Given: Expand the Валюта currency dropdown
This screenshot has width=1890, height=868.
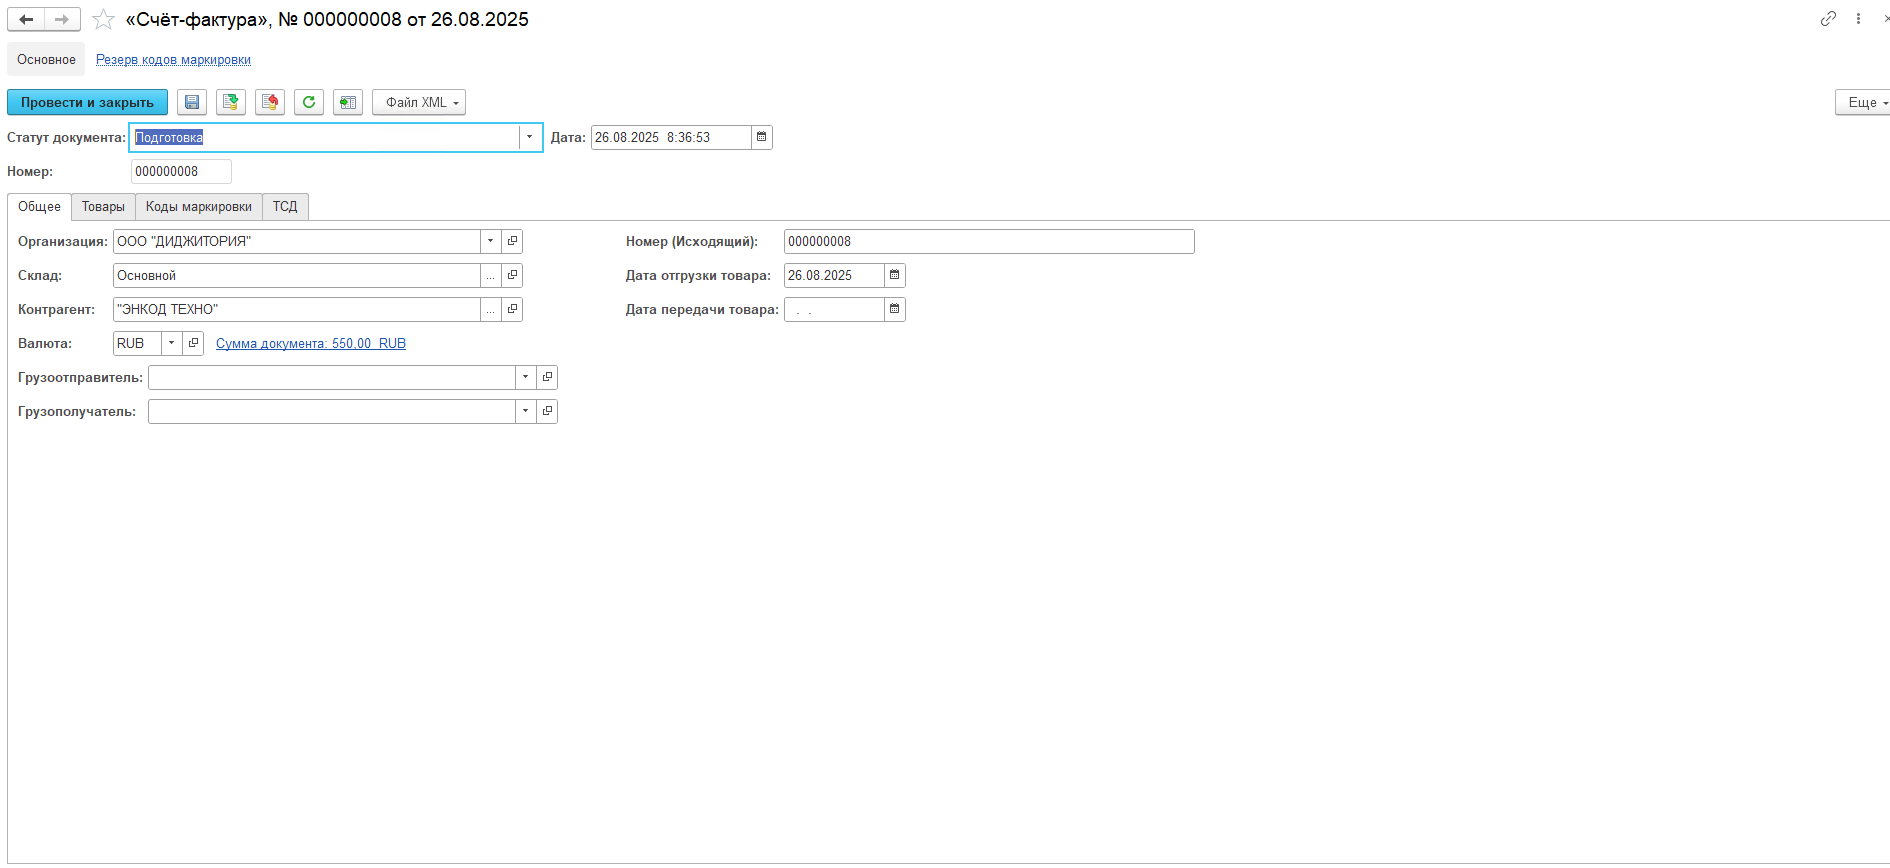Looking at the screenshot, I should (172, 343).
